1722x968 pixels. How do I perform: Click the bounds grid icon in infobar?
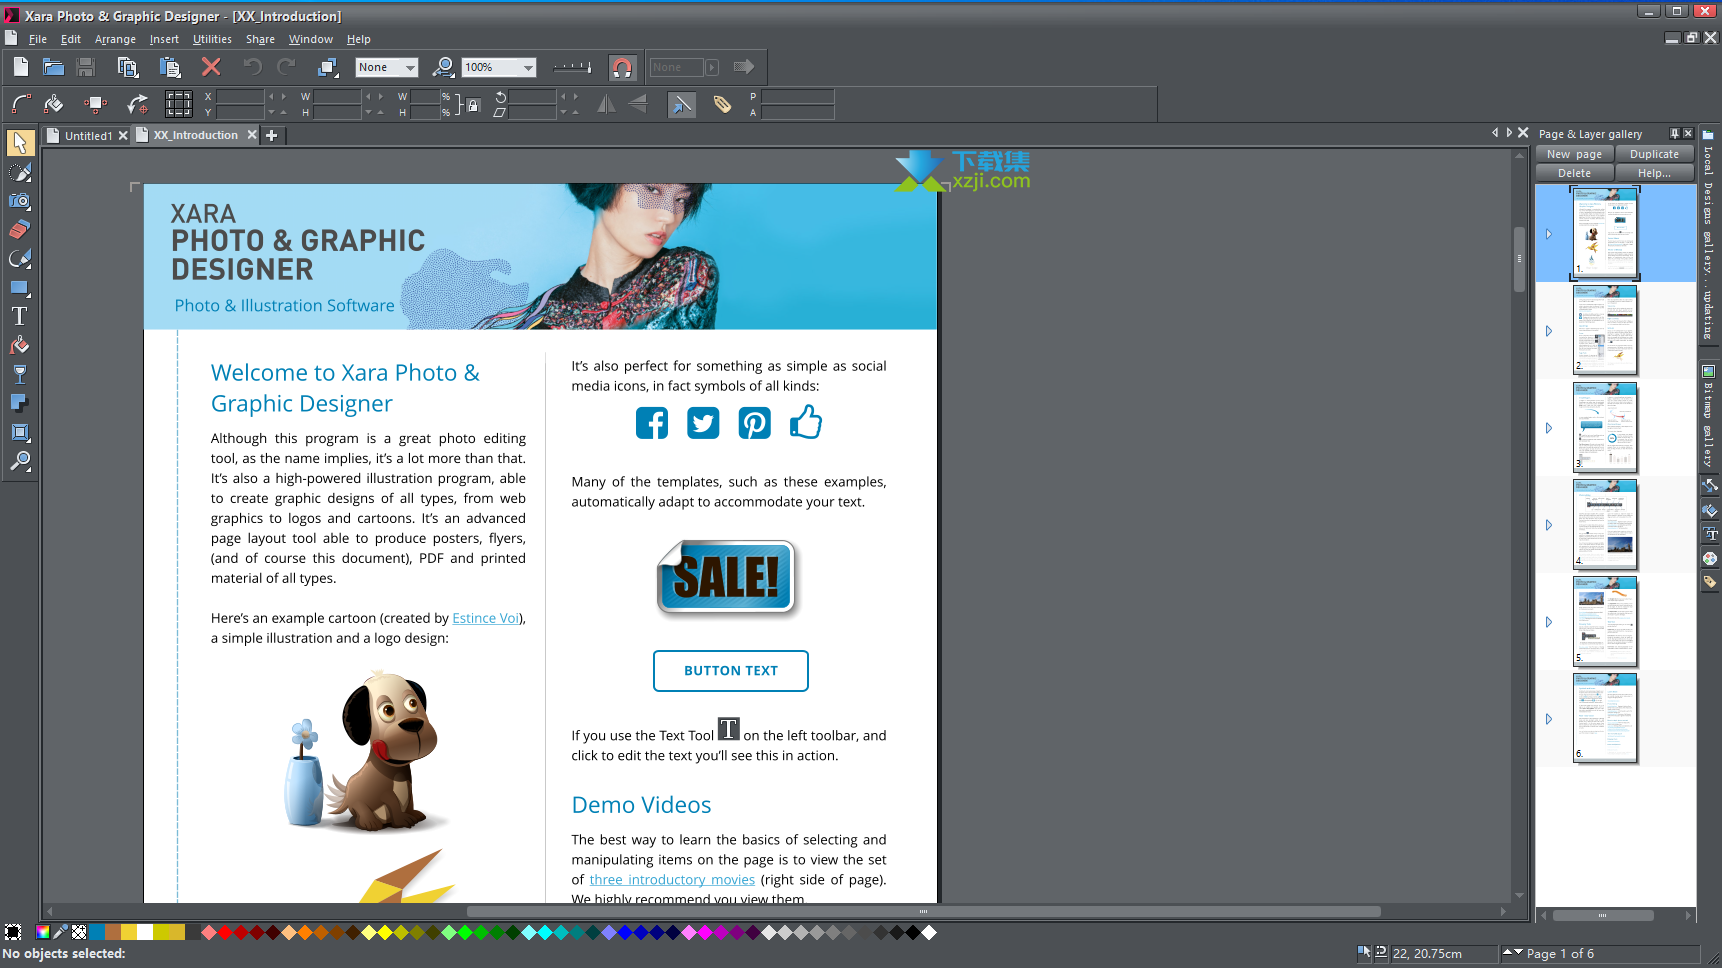(179, 104)
